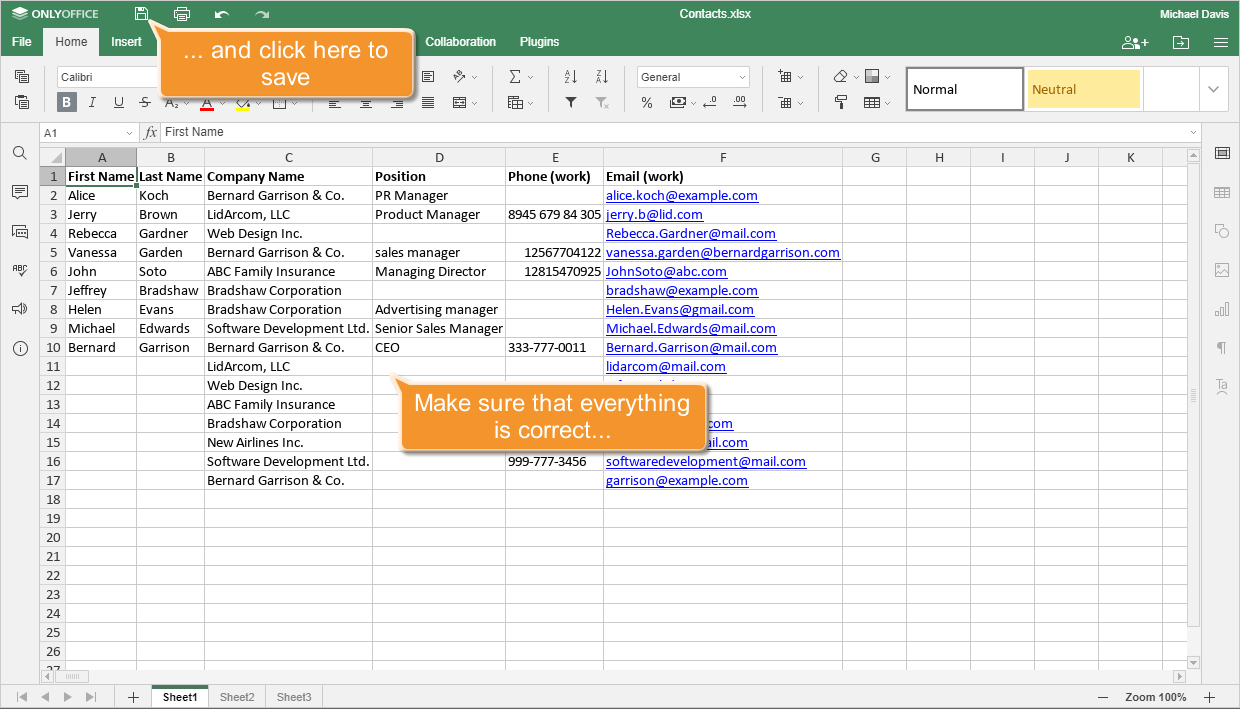
Task: Check spelling with the Spellcheck icon
Action: (19, 270)
